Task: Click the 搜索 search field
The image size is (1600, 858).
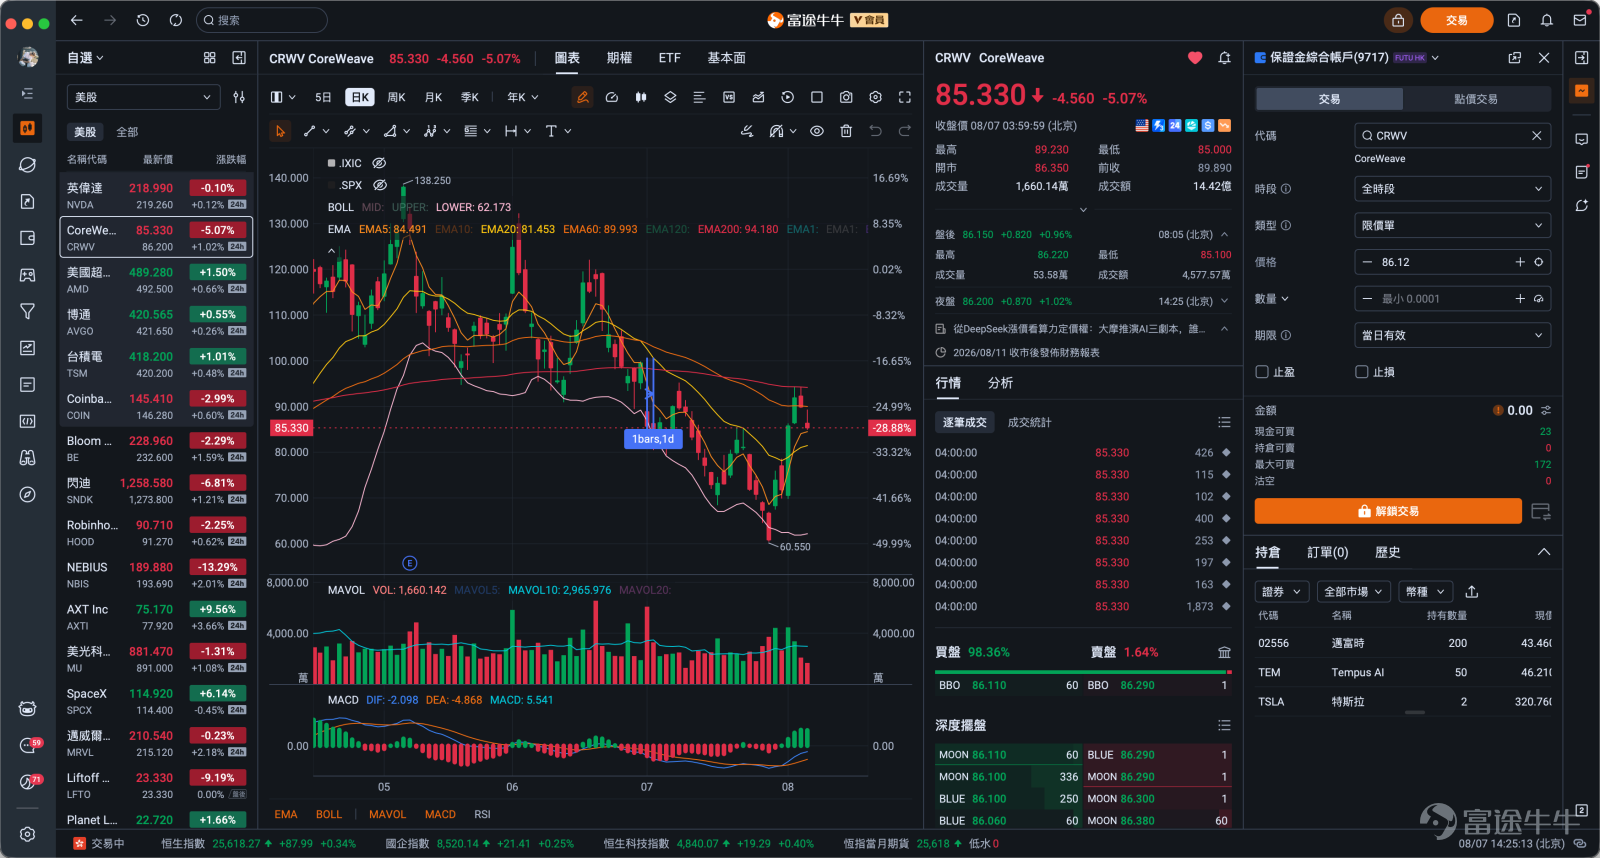Action: click(262, 20)
